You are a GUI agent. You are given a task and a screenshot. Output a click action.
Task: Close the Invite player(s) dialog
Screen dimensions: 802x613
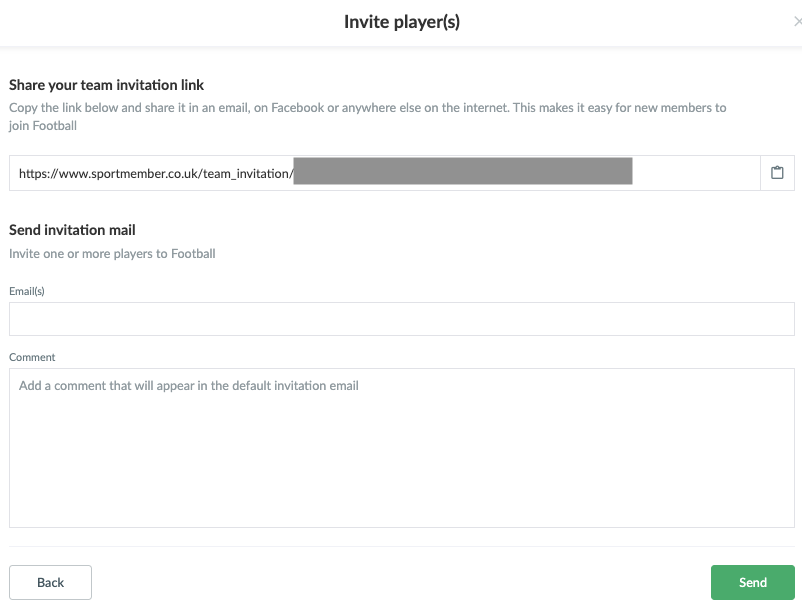pyautogui.click(x=797, y=21)
